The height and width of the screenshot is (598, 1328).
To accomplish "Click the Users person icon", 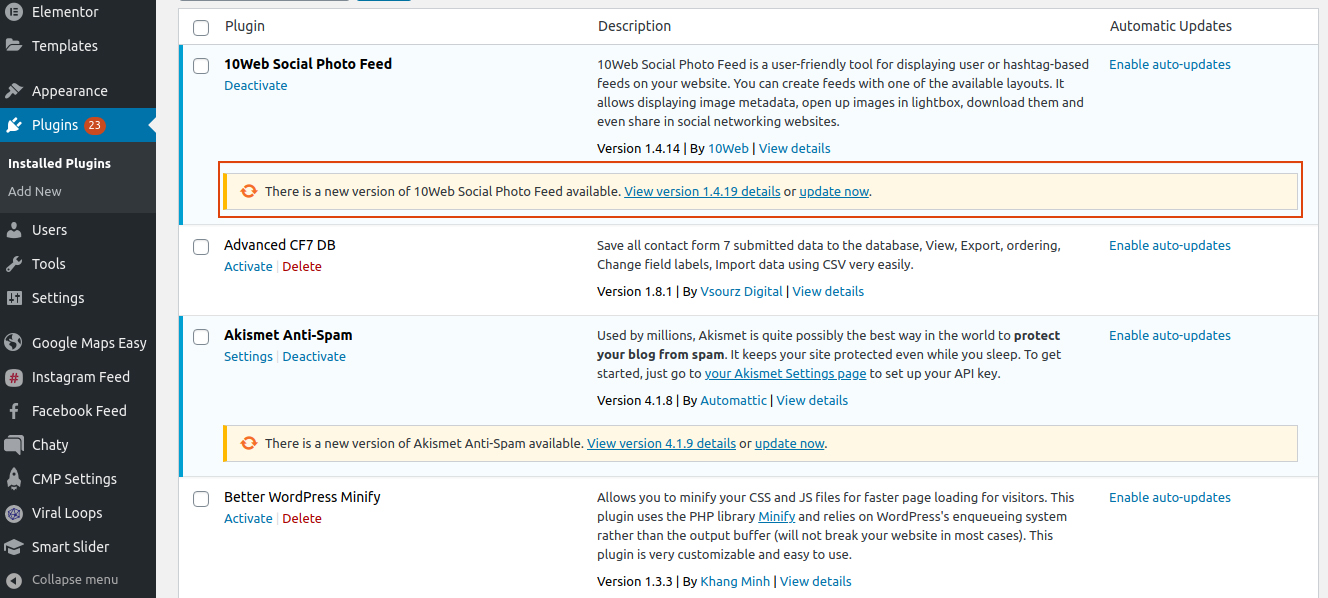I will point(14,230).
